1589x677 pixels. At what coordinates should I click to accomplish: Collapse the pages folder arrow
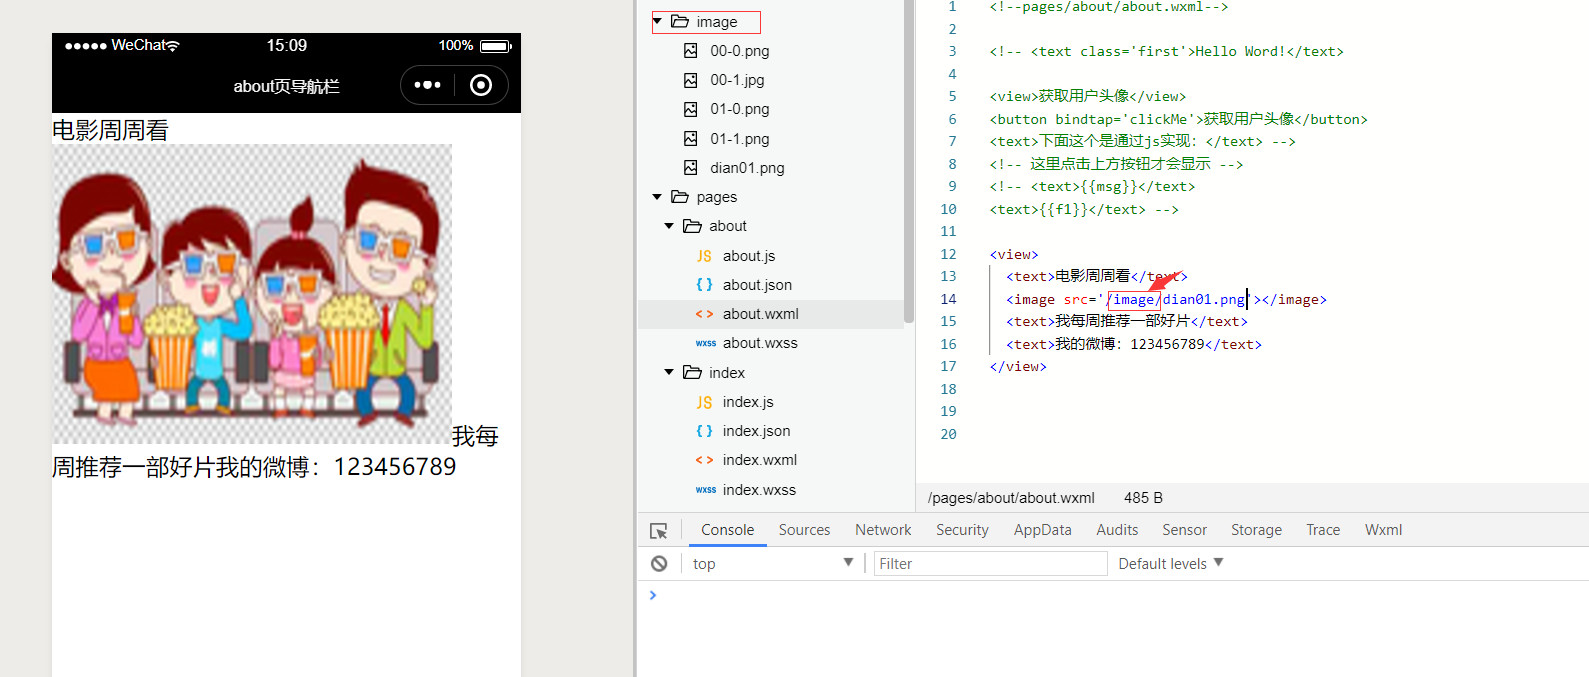[x=657, y=197]
